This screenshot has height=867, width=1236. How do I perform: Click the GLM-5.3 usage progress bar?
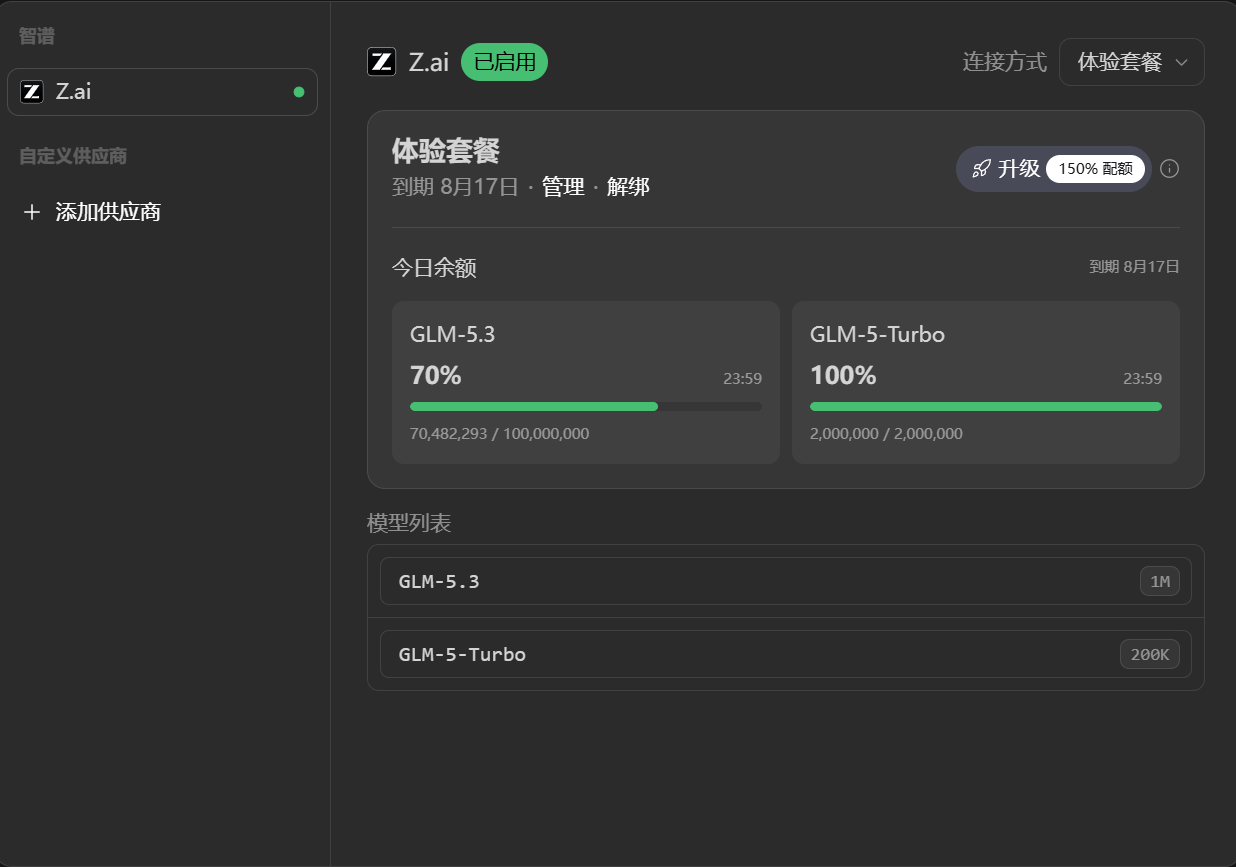[x=586, y=407]
